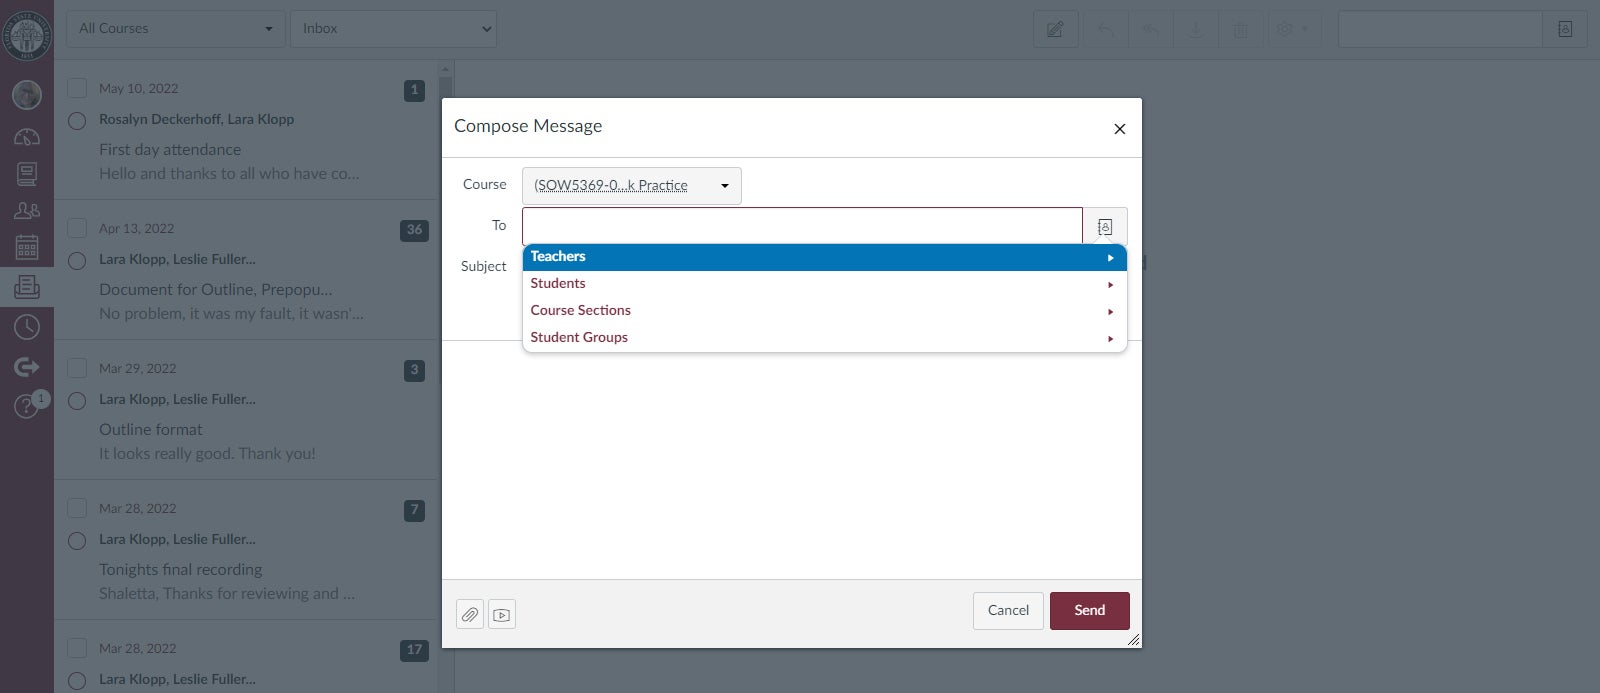Attach a file using the paperclip icon
Image resolution: width=1600 pixels, height=693 pixels.
pos(470,614)
